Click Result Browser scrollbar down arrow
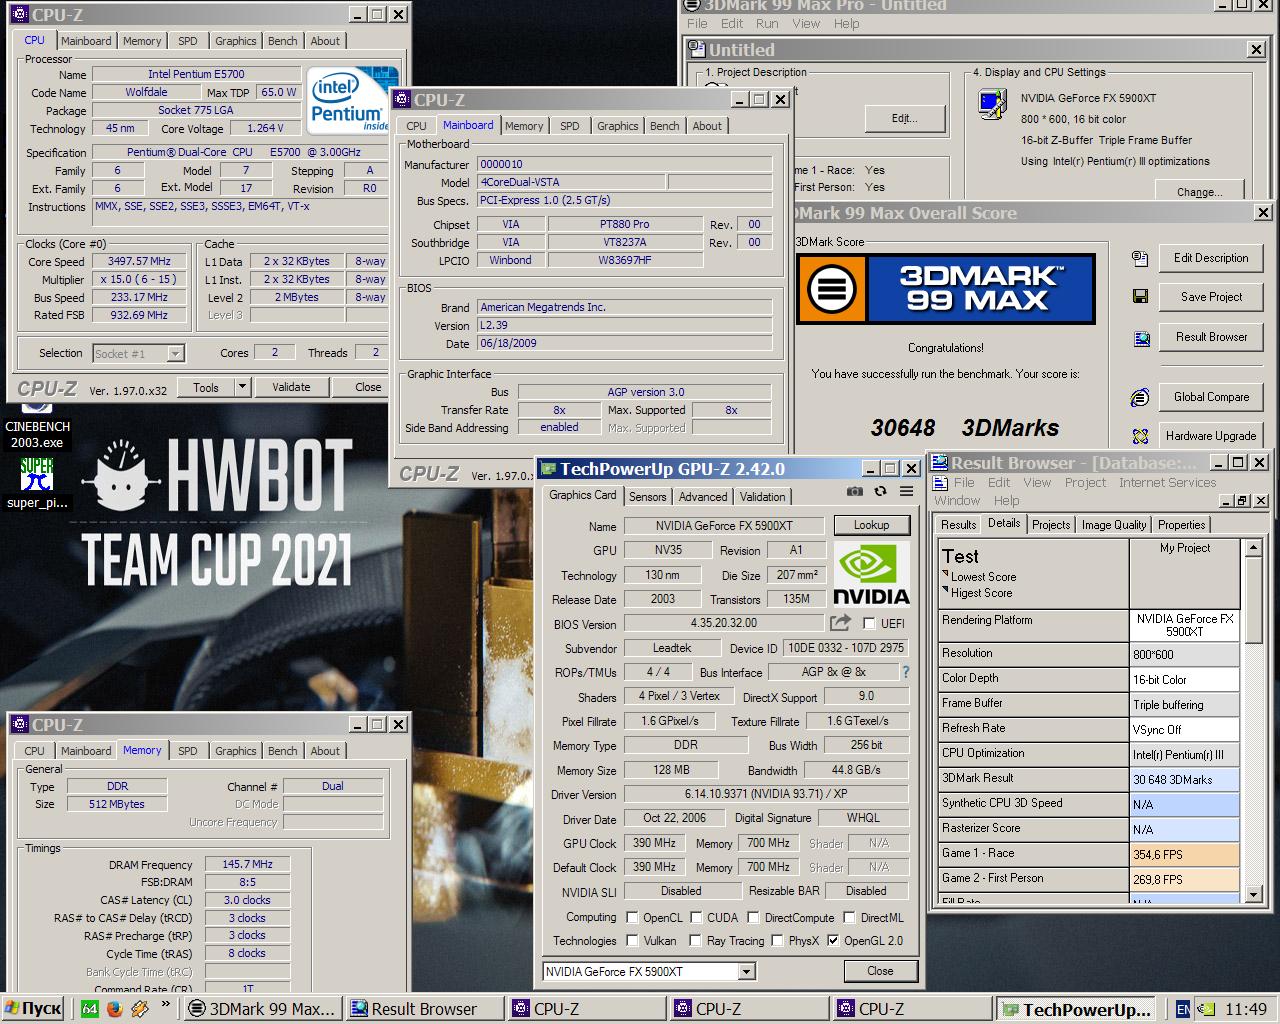 pos(1252,895)
